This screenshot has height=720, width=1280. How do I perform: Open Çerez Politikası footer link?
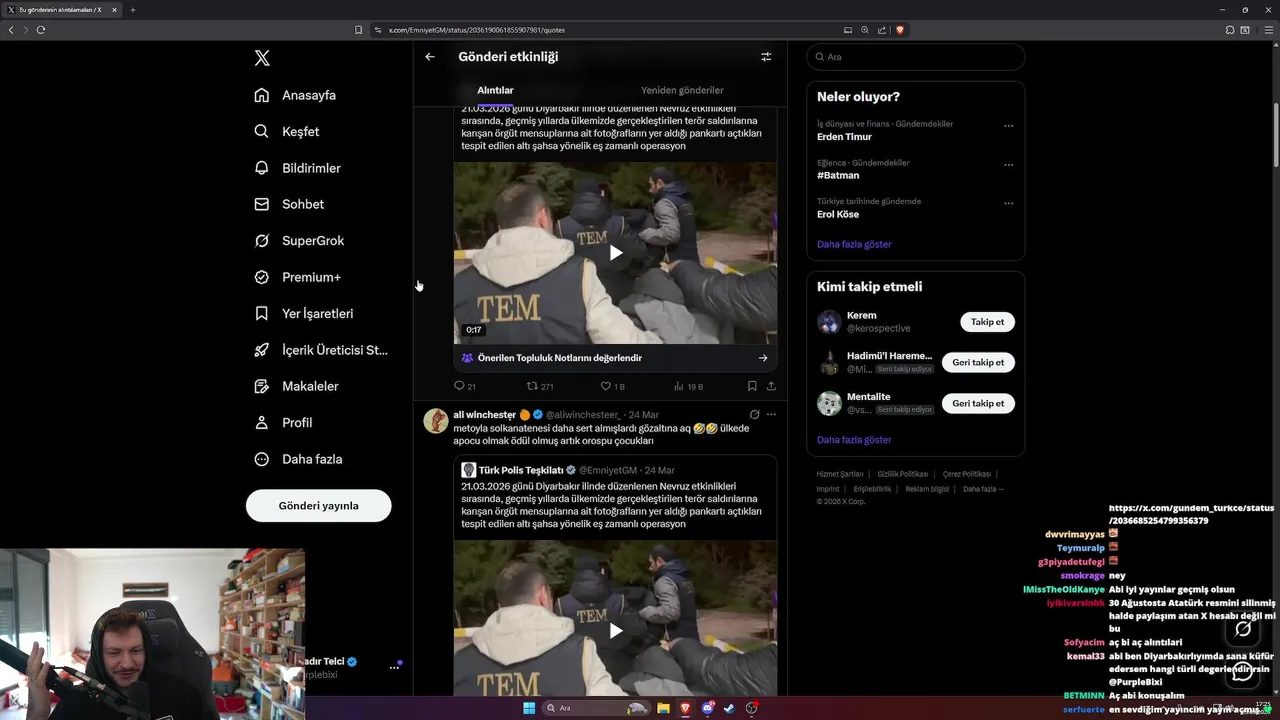point(966,474)
